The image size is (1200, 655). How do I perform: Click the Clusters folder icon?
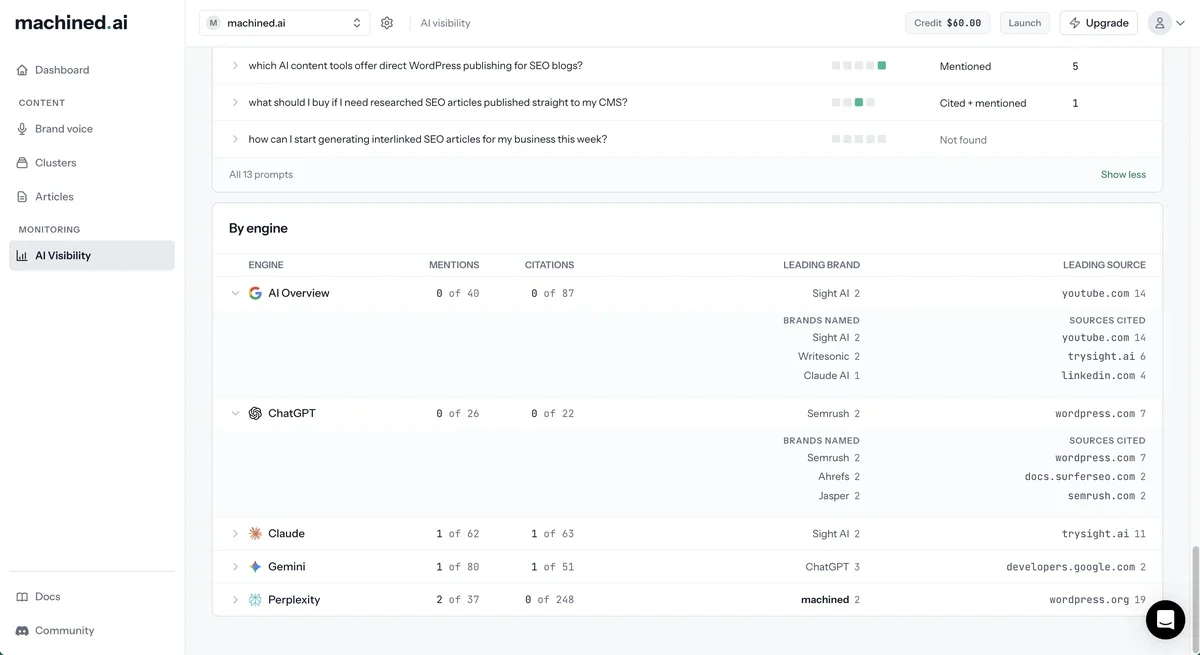[22, 163]
